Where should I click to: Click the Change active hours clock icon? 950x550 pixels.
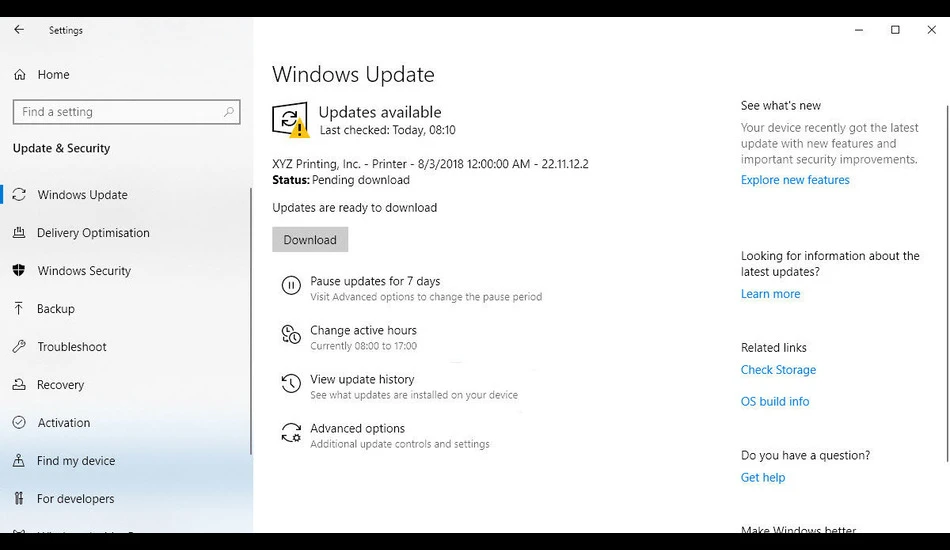click(291, 334)
